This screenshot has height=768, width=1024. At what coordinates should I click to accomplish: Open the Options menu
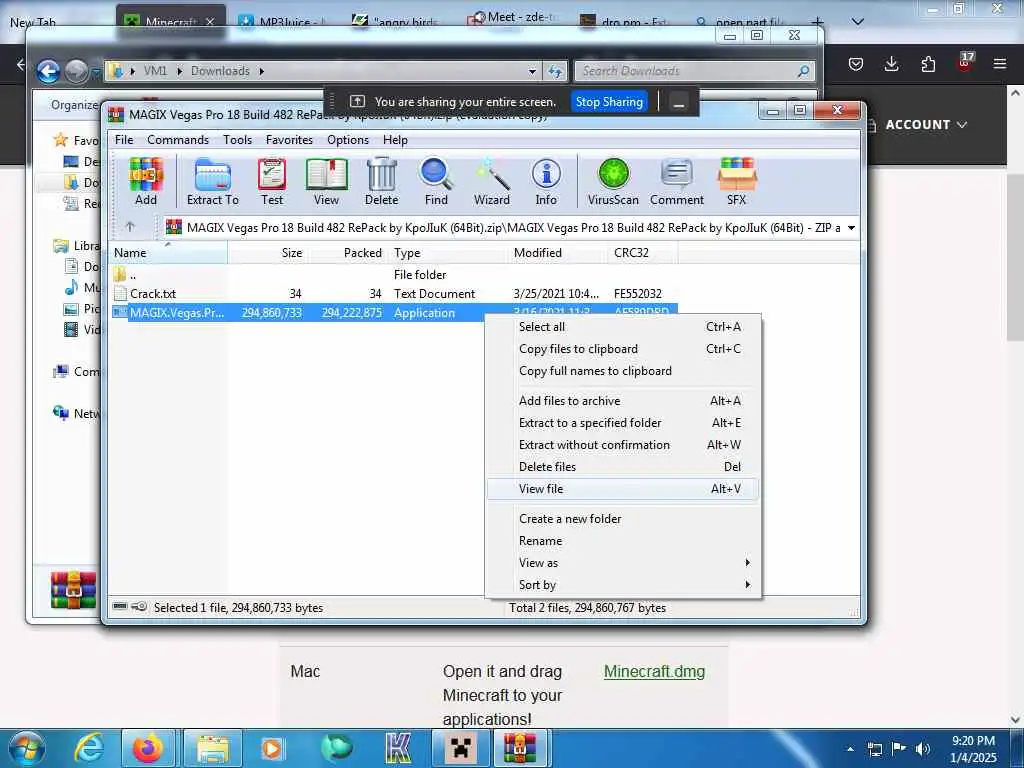click(x=348, y=140)
